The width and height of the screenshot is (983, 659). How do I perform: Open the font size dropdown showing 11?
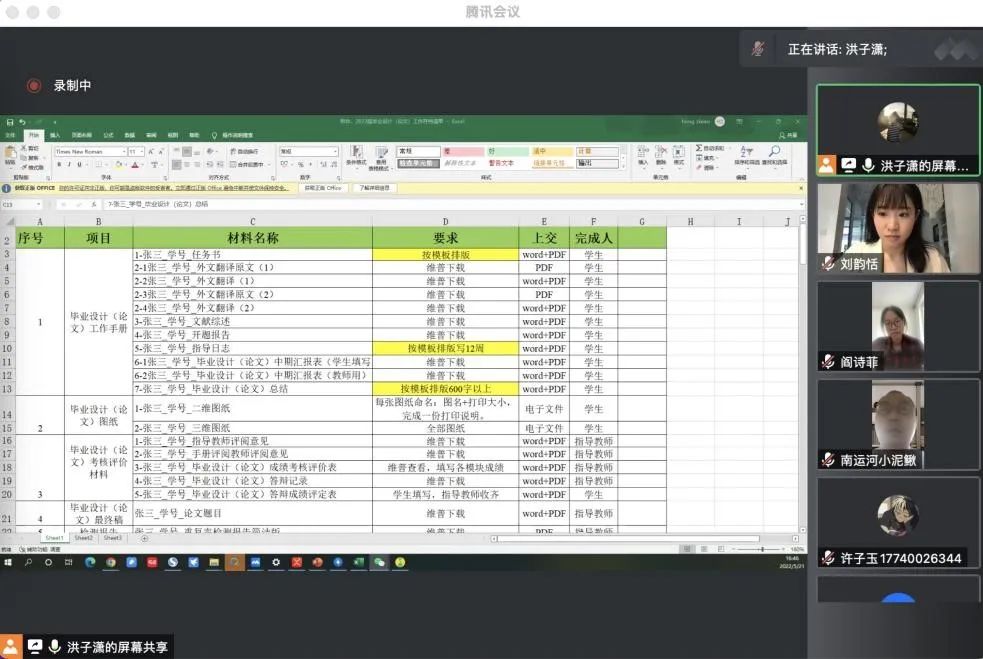click(143, 152)
